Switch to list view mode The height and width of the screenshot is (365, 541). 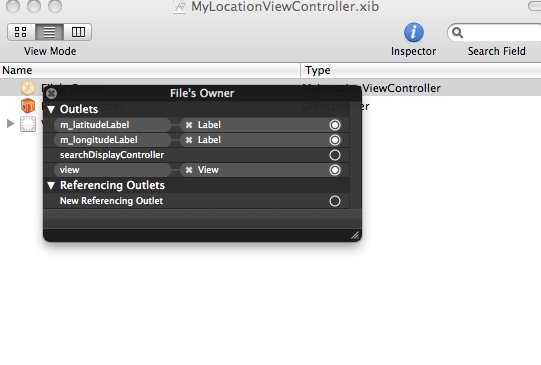point(49,32)
